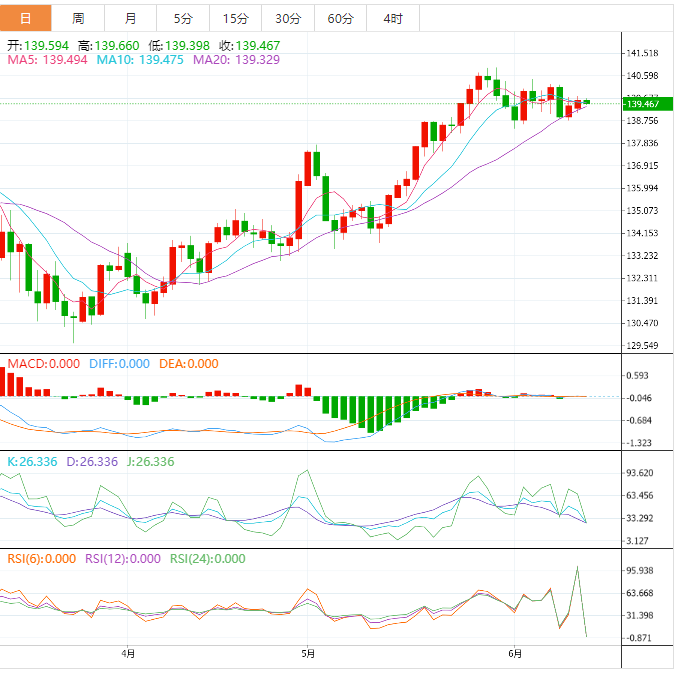Click the 95.938 RSI axis label
This screenshot has height=673, width=675.
tap(640, 571)
